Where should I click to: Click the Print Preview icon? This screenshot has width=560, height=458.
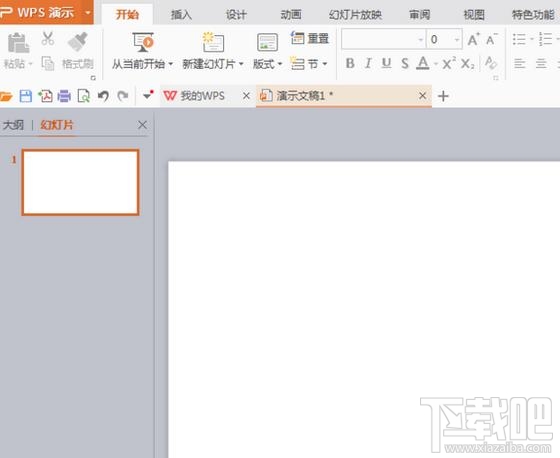pyautogui.click(x=84, y=96)
